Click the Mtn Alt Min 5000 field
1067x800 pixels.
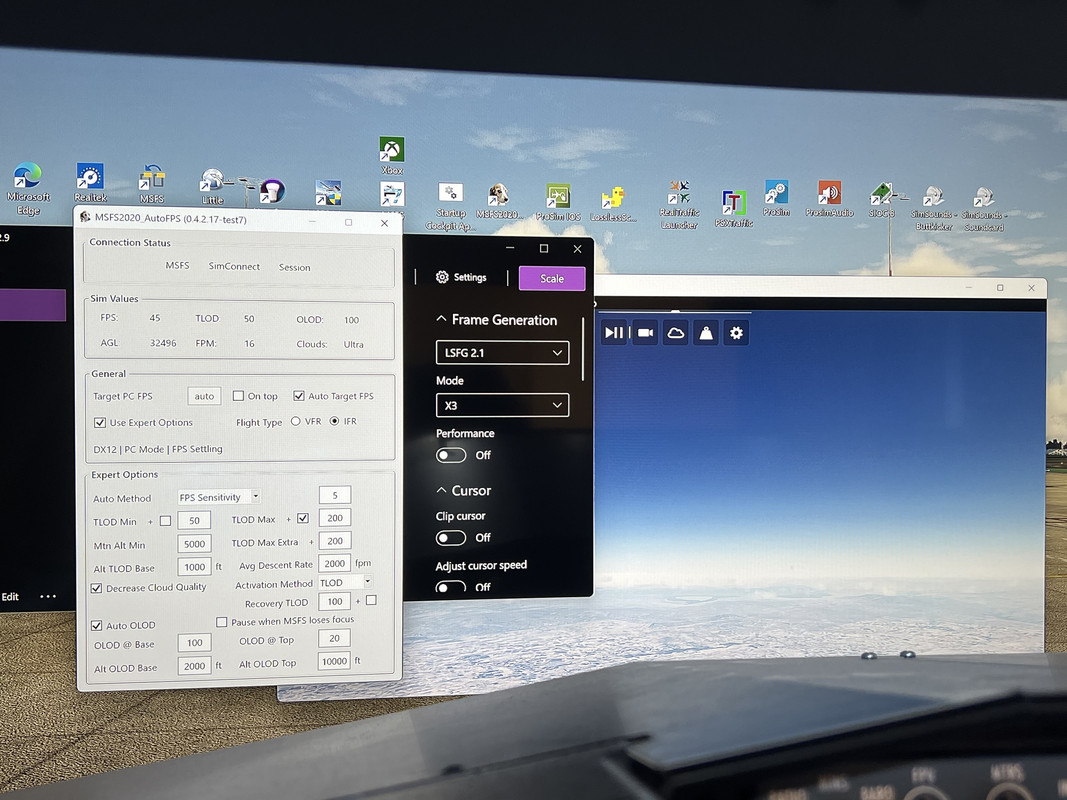pos(194,544)
